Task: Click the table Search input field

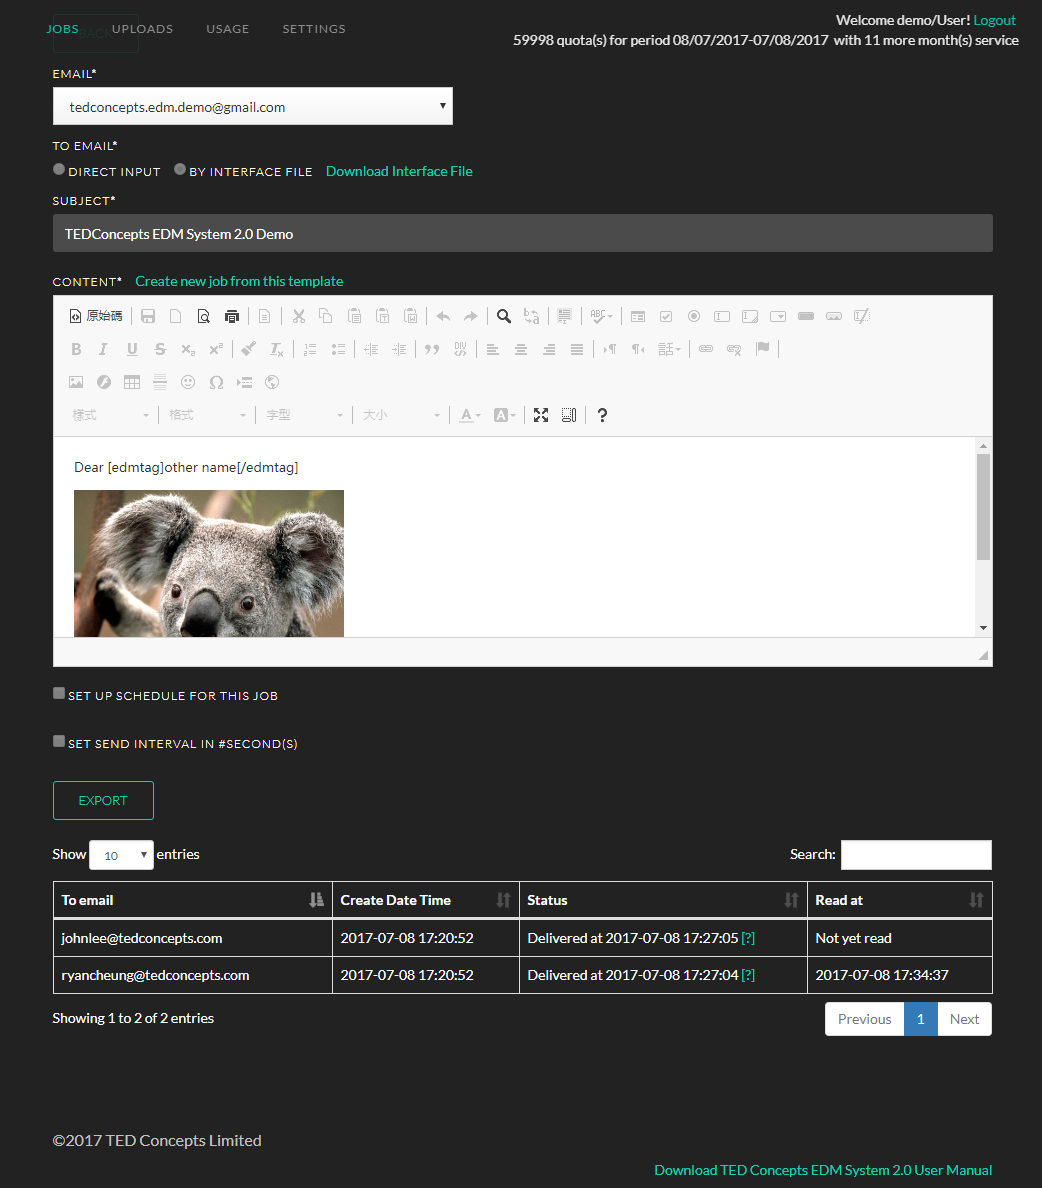Action: coord(916,855)
